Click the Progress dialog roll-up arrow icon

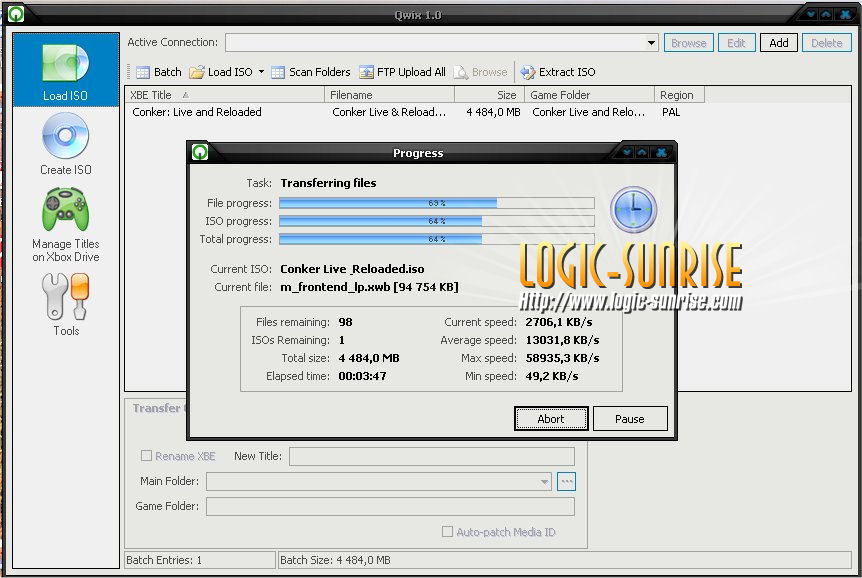[642, 152]
